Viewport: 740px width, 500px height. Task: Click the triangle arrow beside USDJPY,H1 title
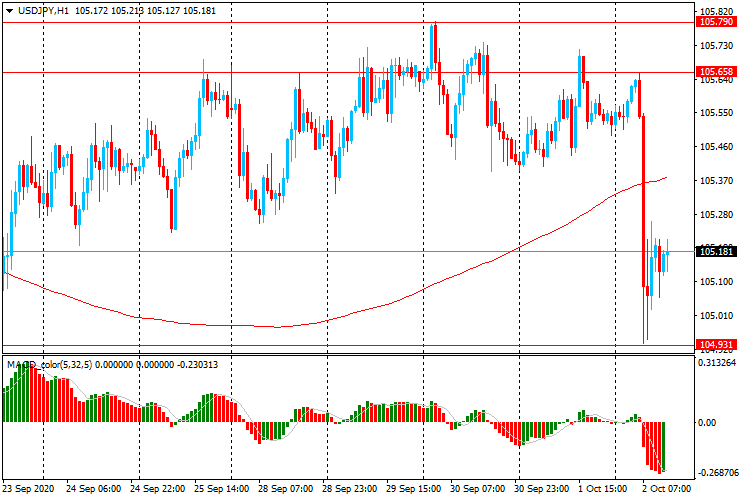[x=9, y=10]
